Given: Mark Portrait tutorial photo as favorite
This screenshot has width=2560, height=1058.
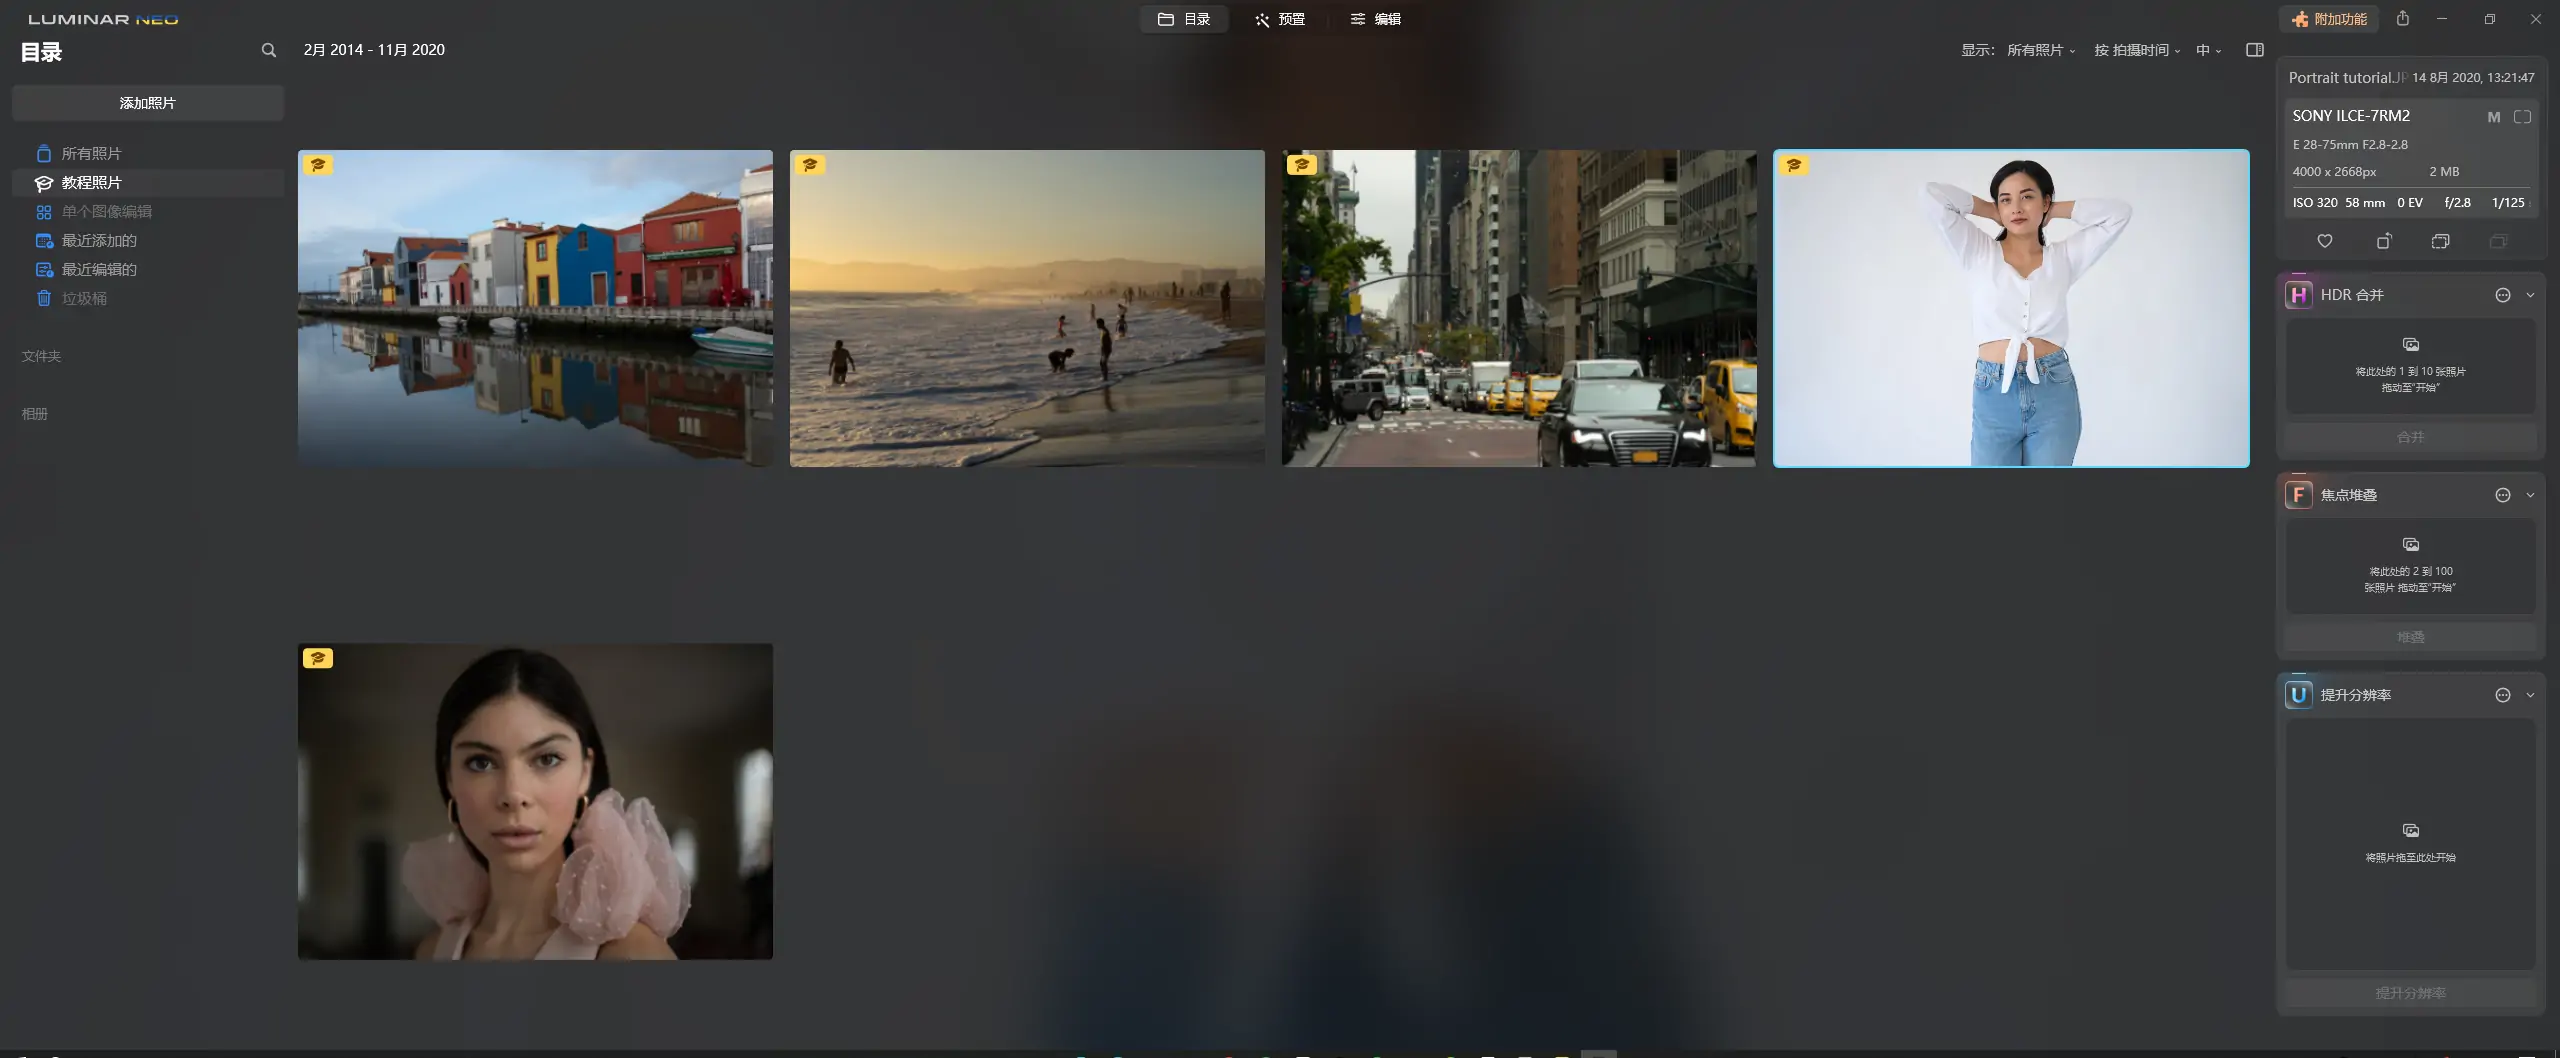Looking at the screenshot, I should pyautogui.click(x=2323, y=240).
